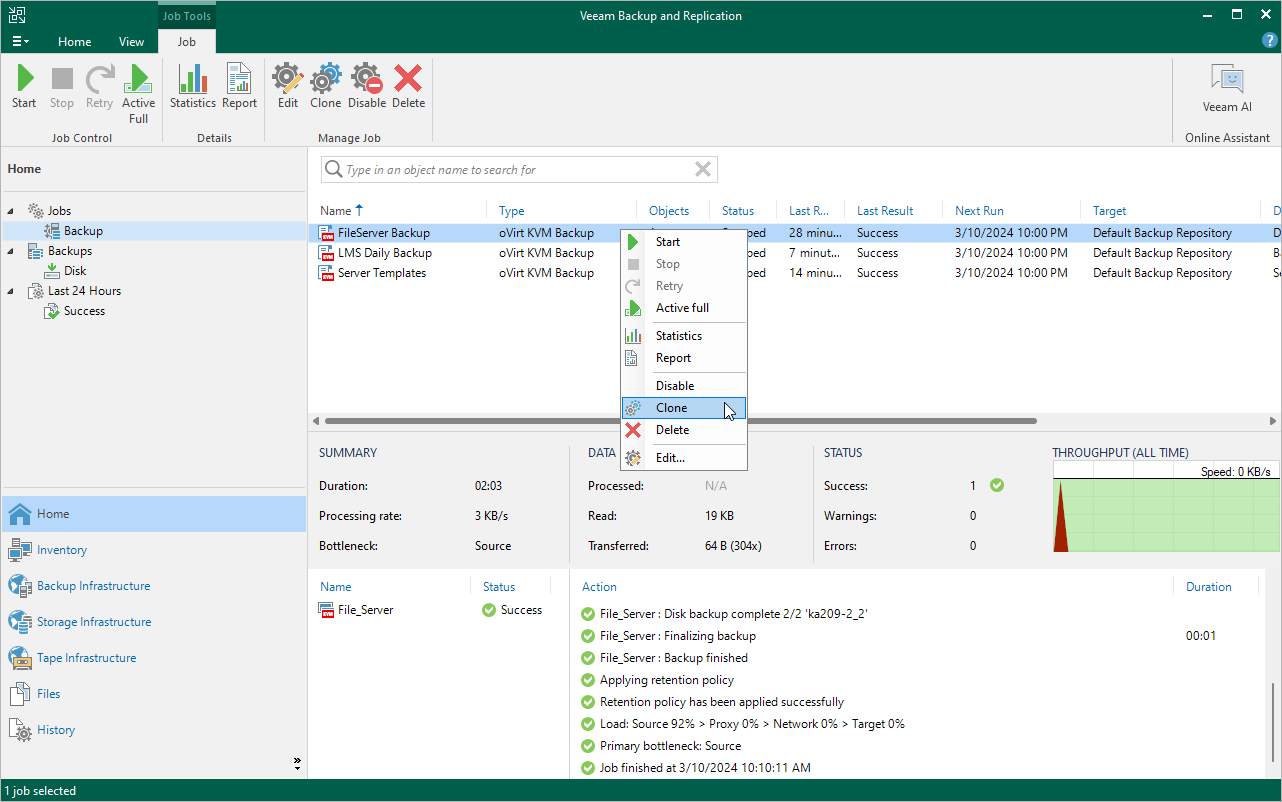
Task: Select the Server Templates job
Action: [x=381, y=273]
